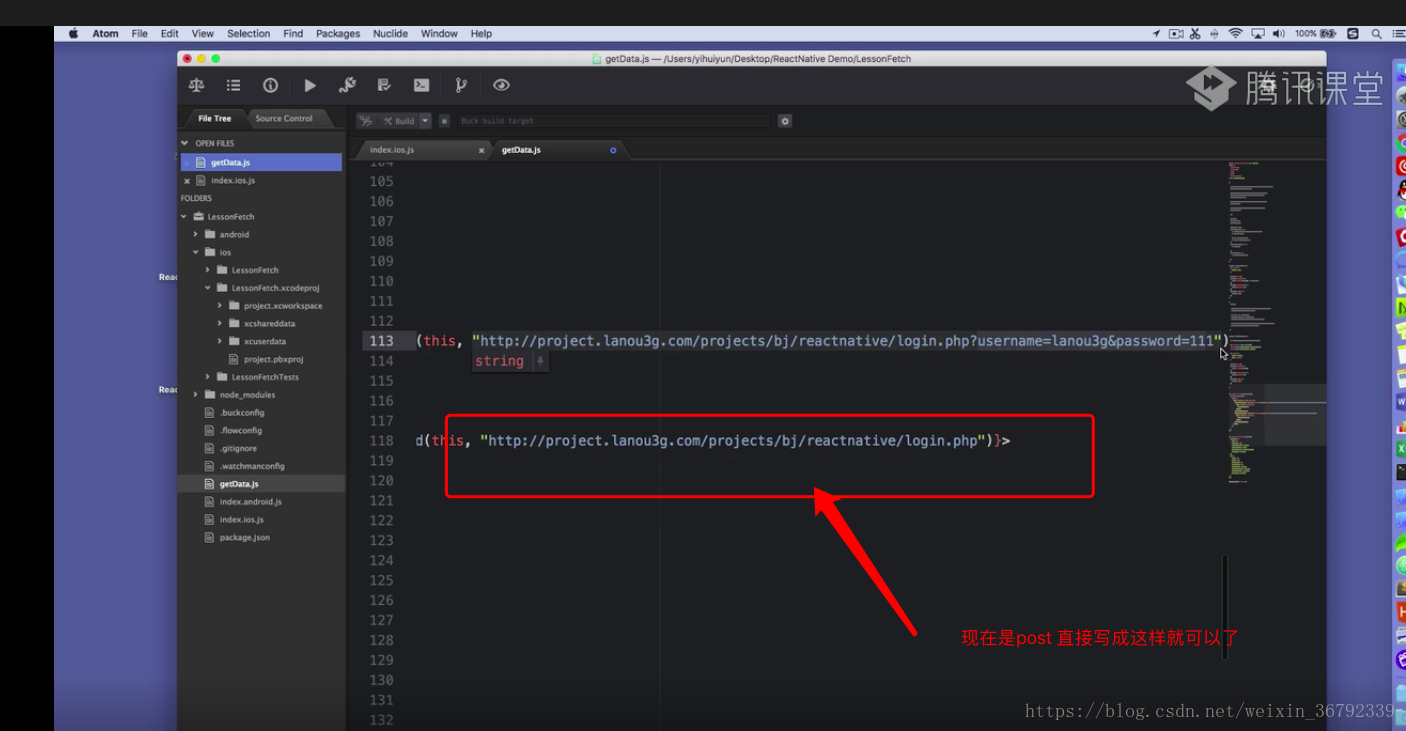Close the index.ios.js editor tab

(481, 151)
